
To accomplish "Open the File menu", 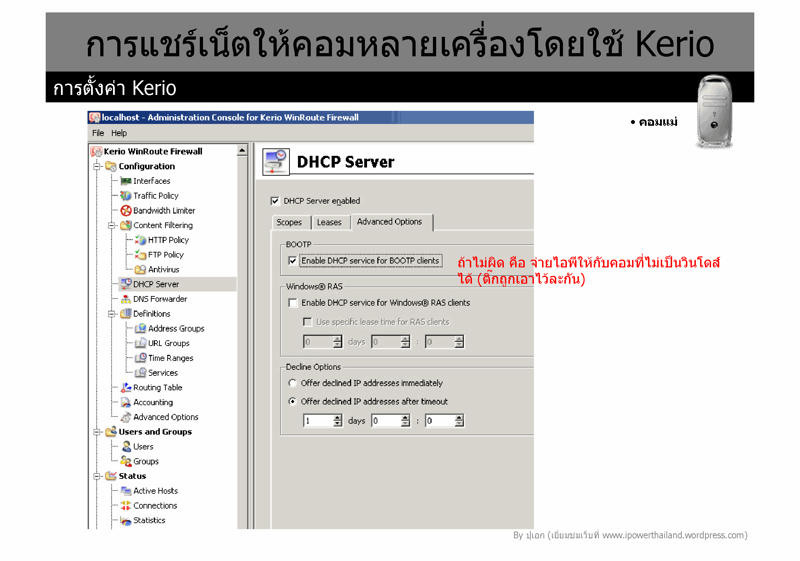I will (x=98, y=133).
